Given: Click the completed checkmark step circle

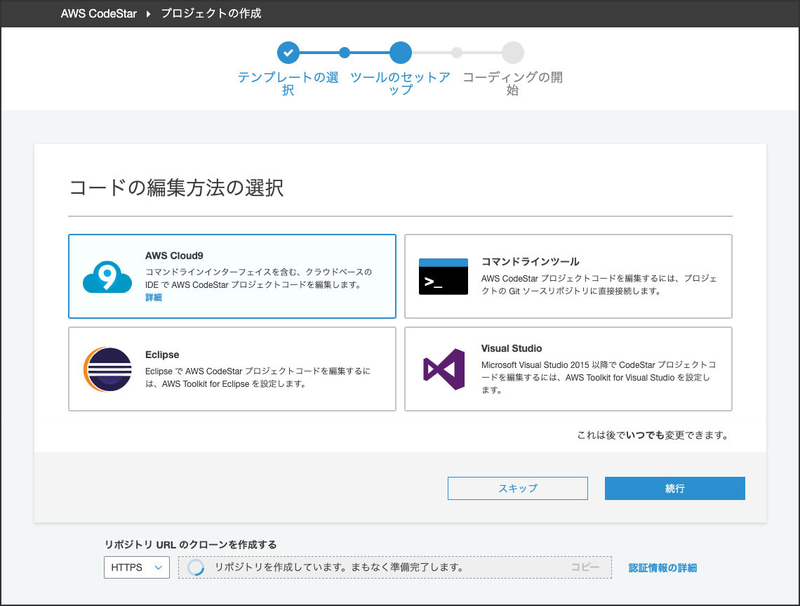Looking at the screenshot, I should [288, 53].
